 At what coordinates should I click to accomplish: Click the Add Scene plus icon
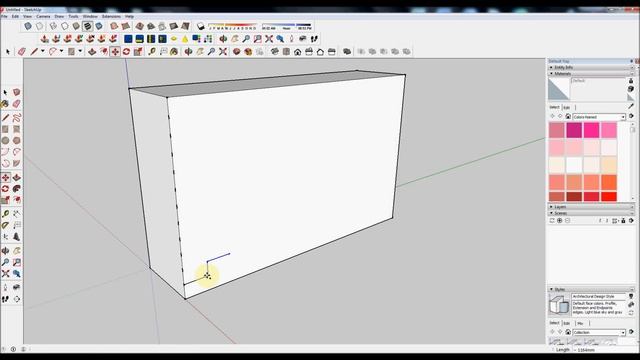tap(560, 220)
